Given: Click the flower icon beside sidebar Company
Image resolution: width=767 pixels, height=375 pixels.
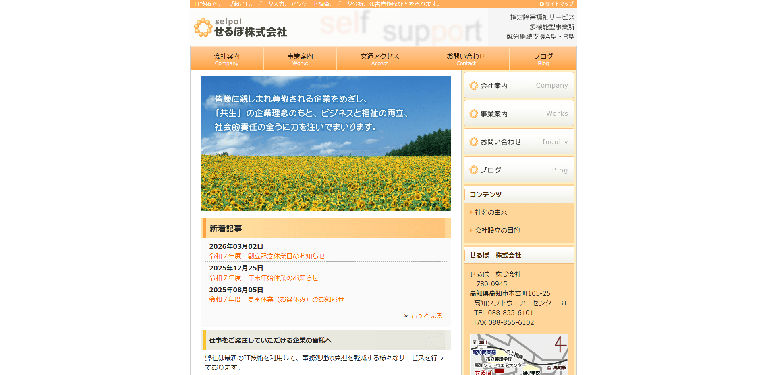Looking at the screenshot, I should 474,86.
